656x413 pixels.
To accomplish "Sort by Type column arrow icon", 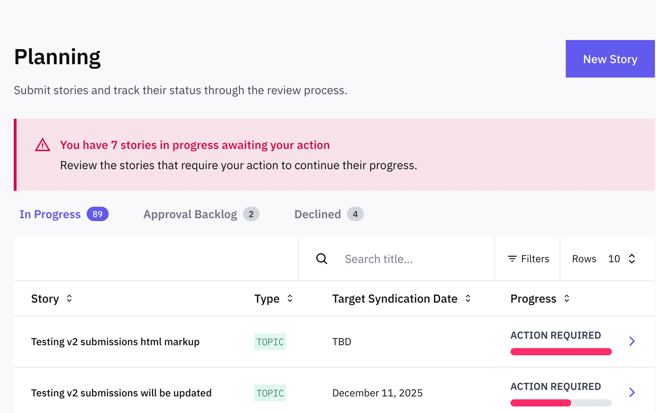I will click(x=290, y=299).
